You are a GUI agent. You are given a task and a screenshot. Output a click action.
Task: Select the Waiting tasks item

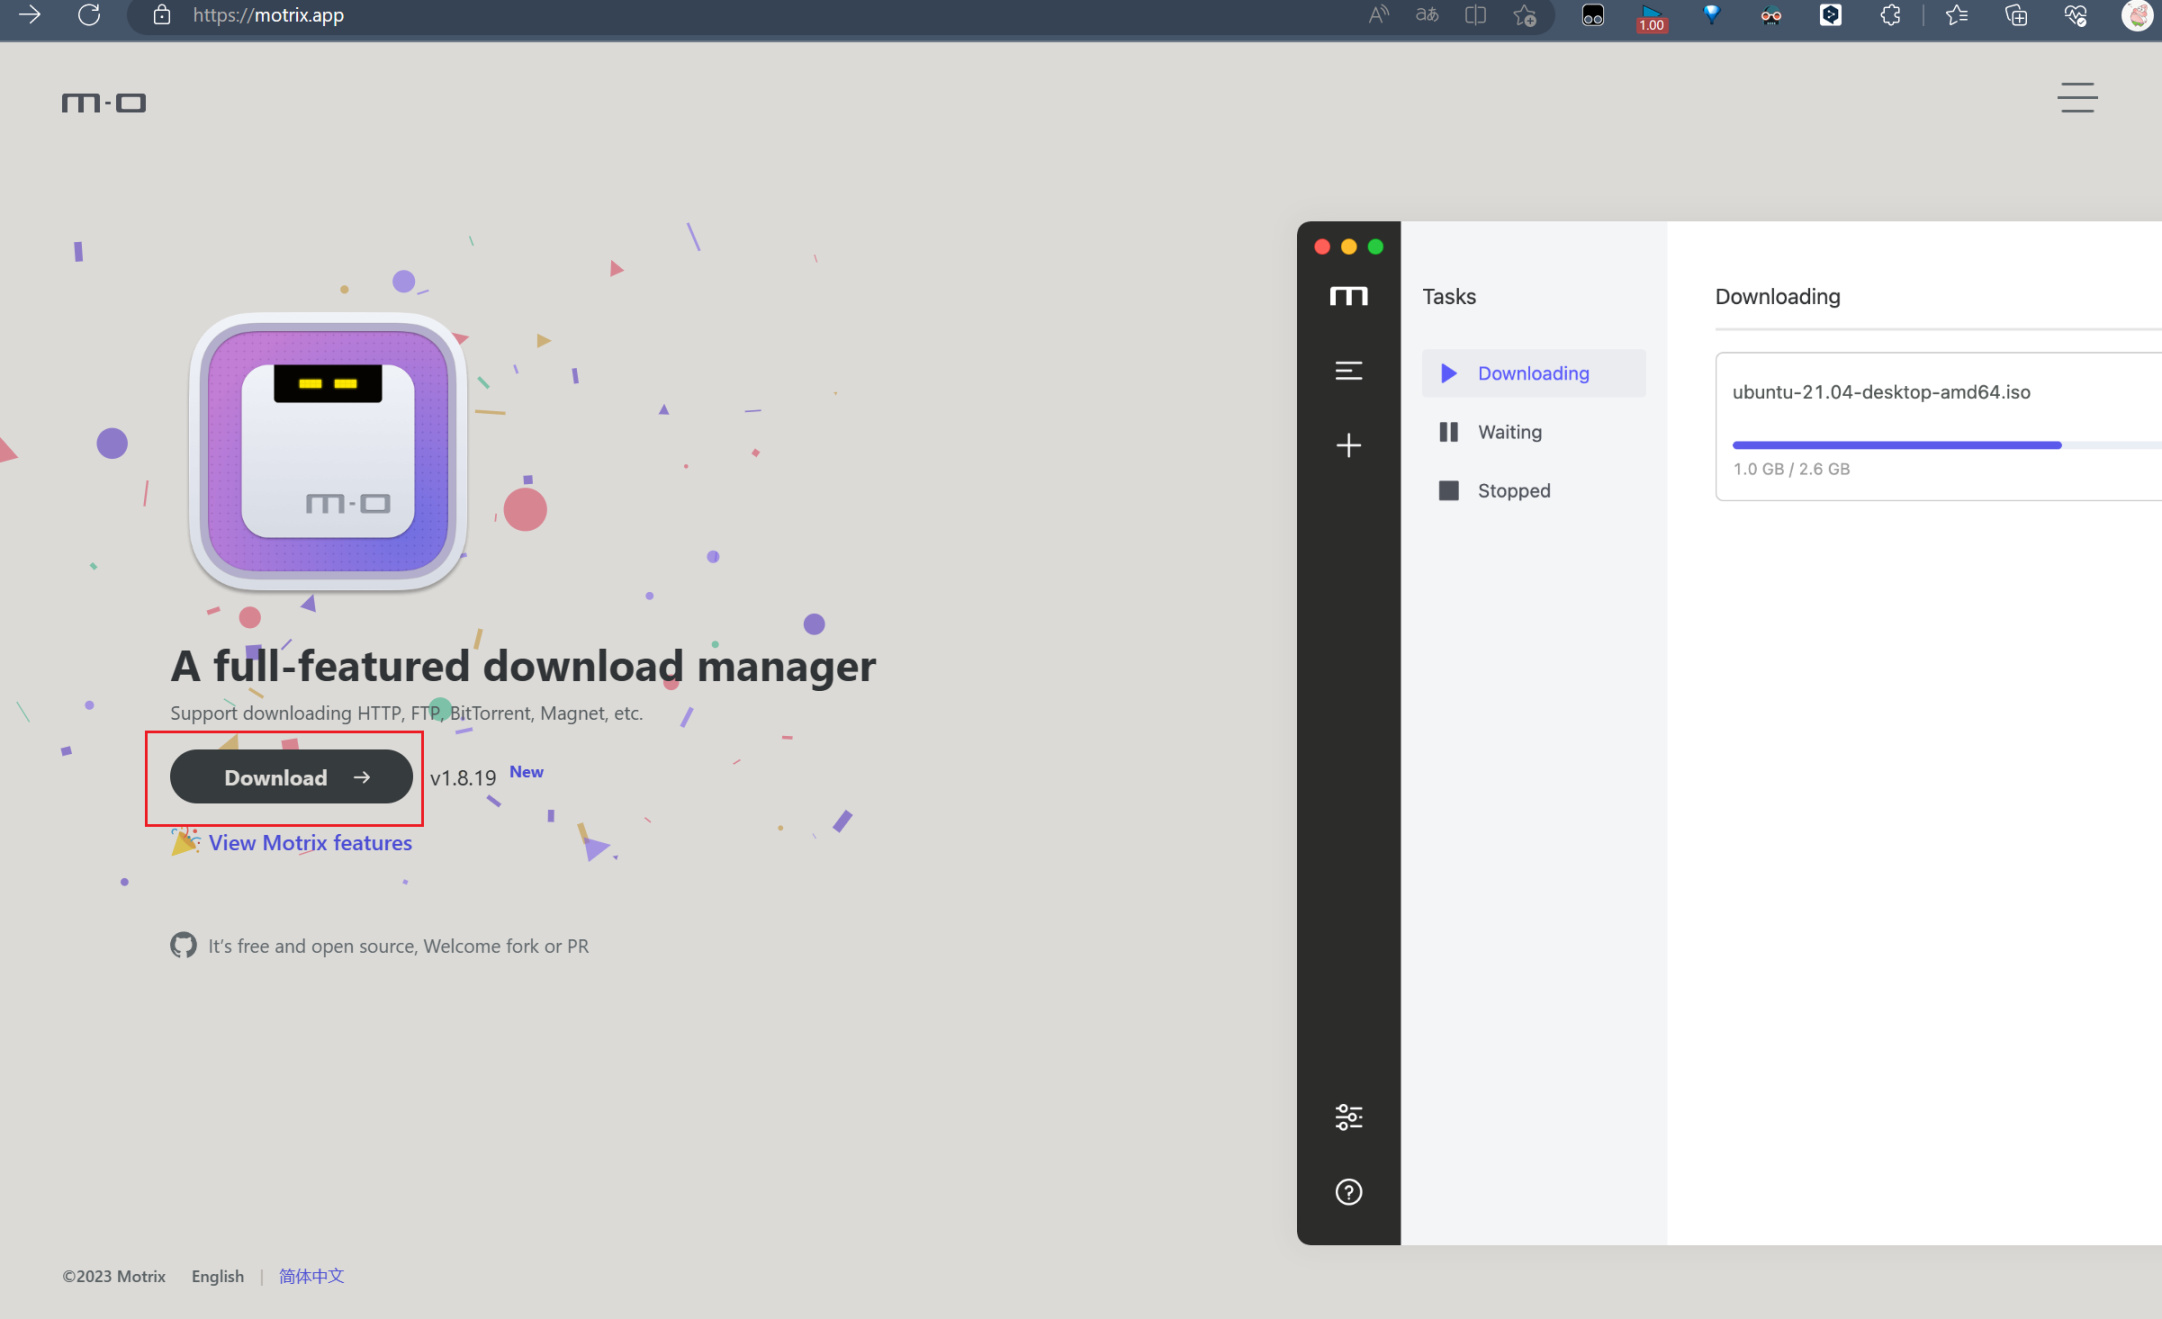[1509, 432]
